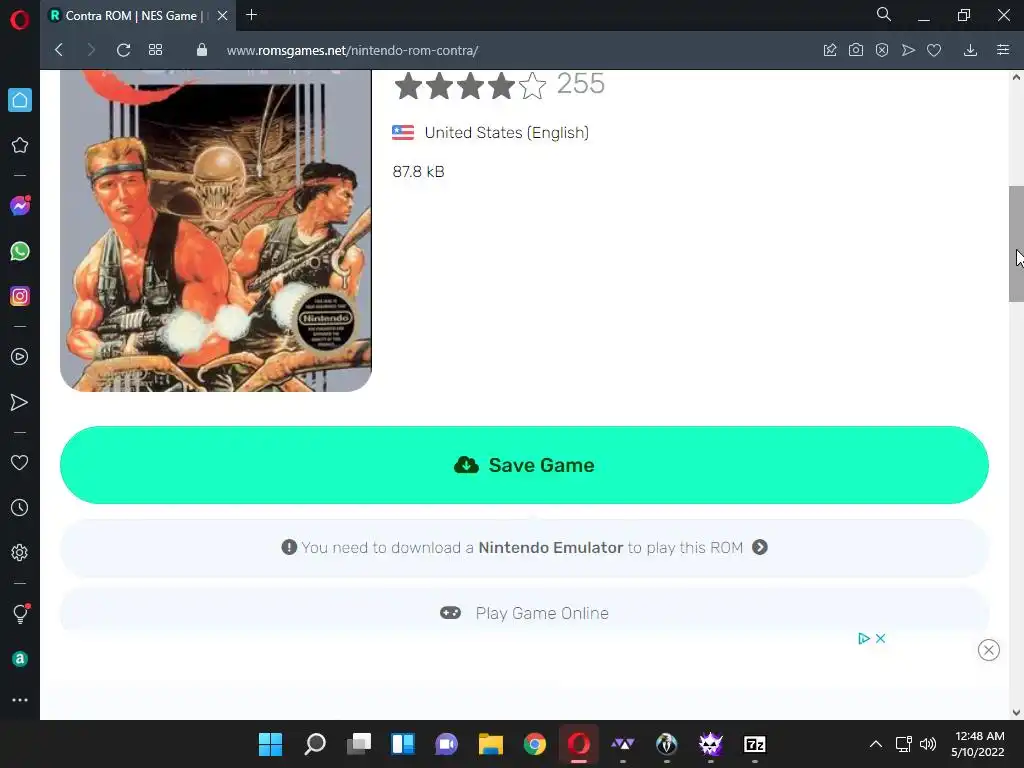Image resolution: width=1024 pixels, height=768 pixels.
Task: Open the Pinboards heart in the sidebar
Action: 20,462
